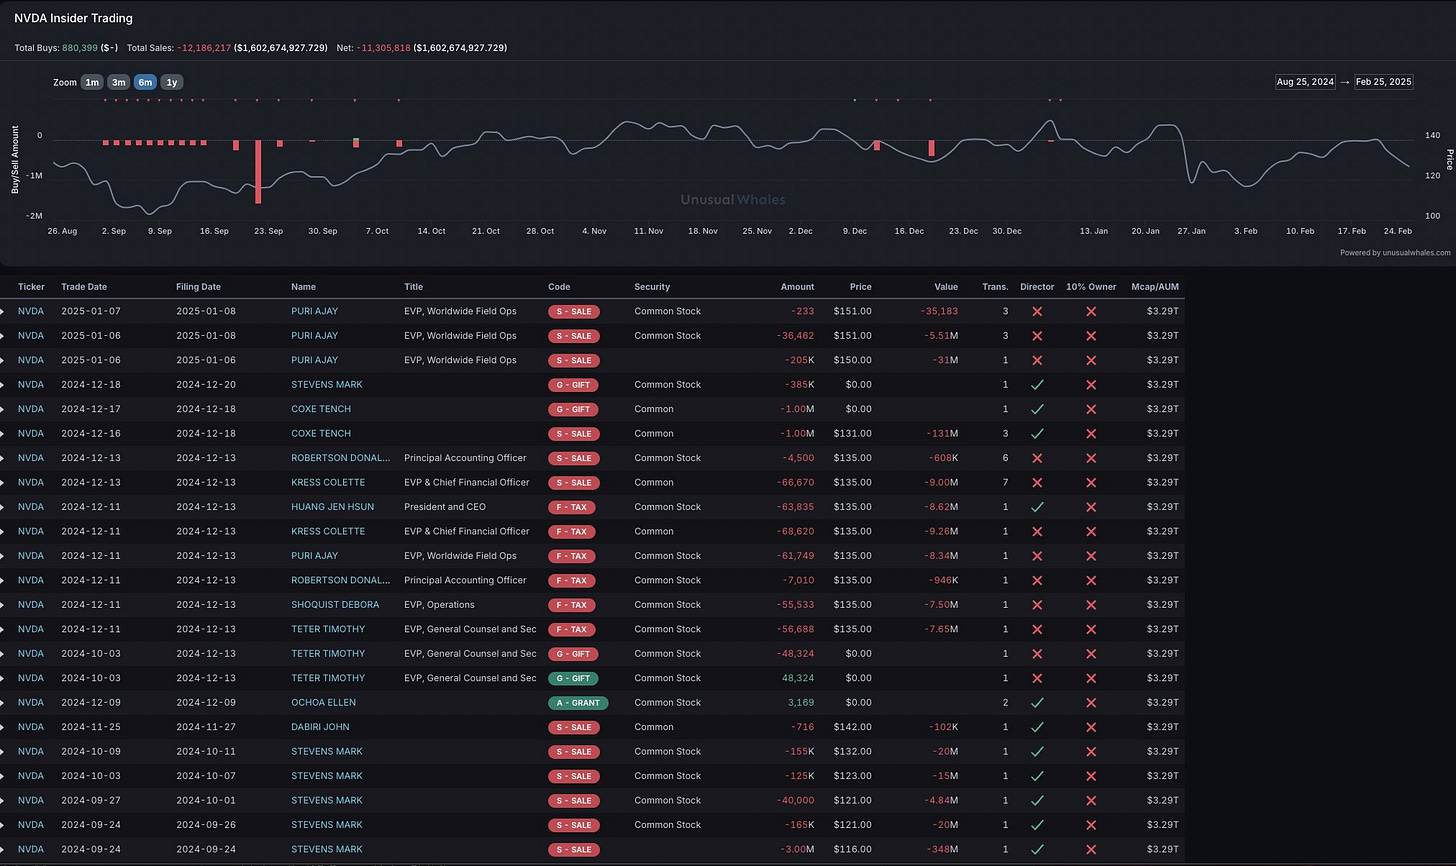The width and height of the screenshot is (1456, 866).
Task: Expand the OCHOA ELLEN grant row
Action: click(x=3, y=702)
